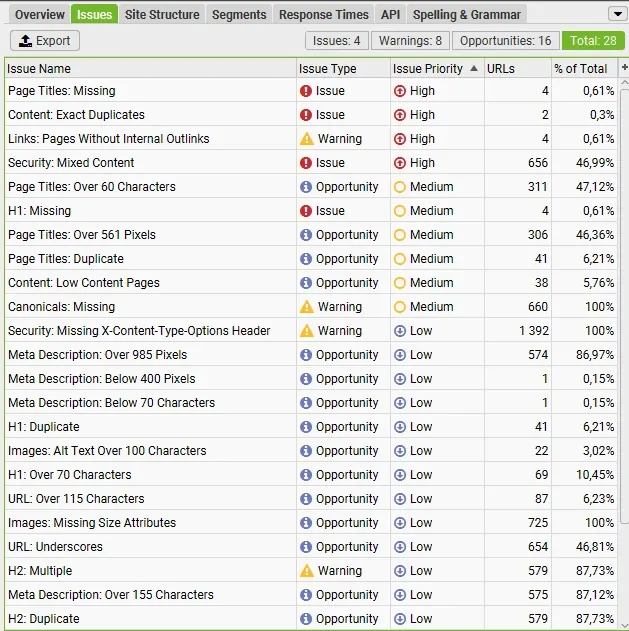Image resolution: width=629 pixels, height=631 pixels.
Task: Click info icon for Page Titles: Over 60 Characters
Action: pos(306,187)
